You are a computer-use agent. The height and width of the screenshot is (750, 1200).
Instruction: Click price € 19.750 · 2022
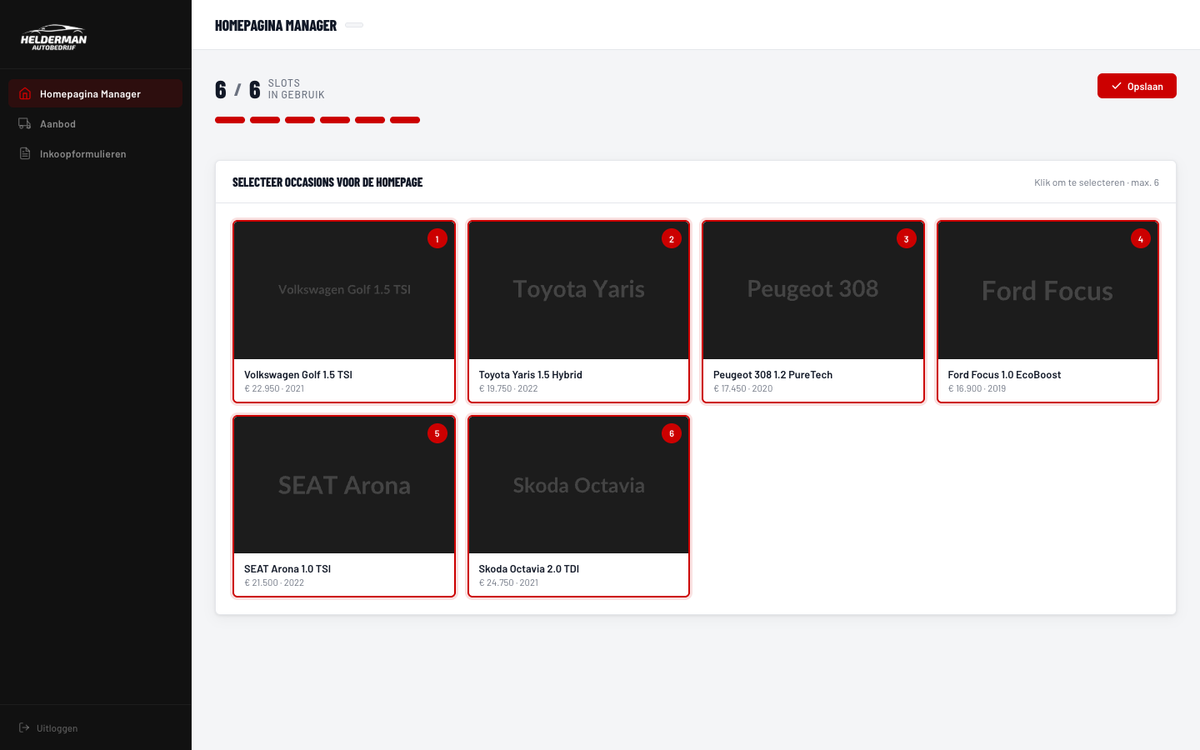(x=509, y=388)
